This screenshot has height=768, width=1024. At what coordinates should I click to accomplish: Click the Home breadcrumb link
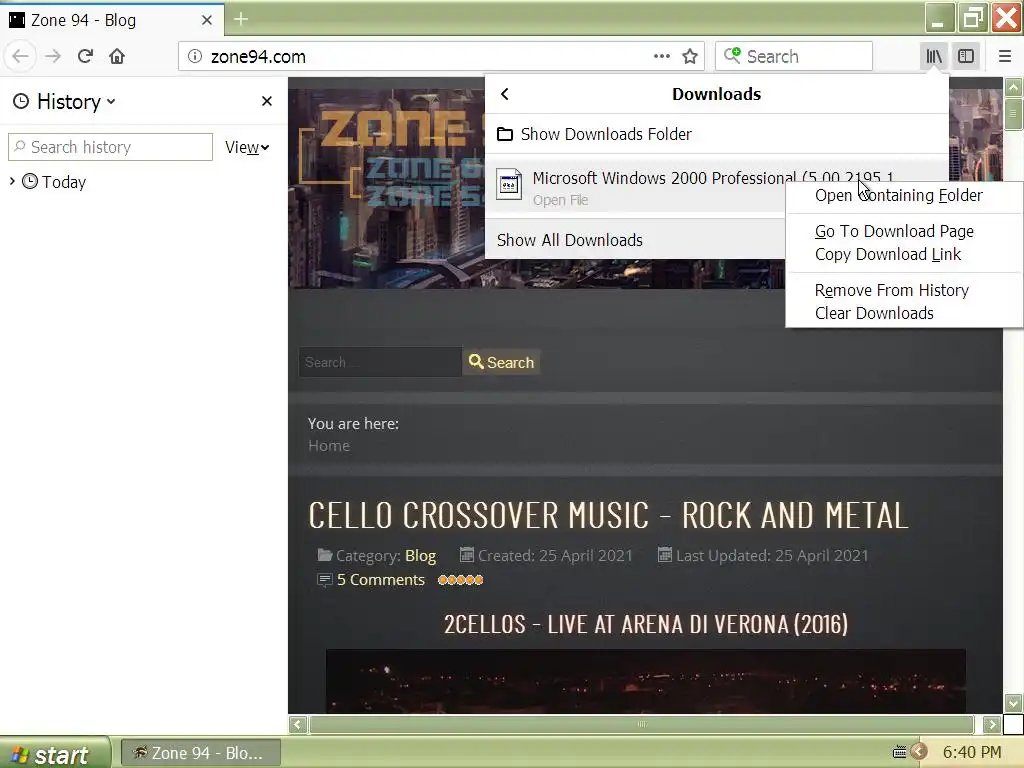click(328, 445)
